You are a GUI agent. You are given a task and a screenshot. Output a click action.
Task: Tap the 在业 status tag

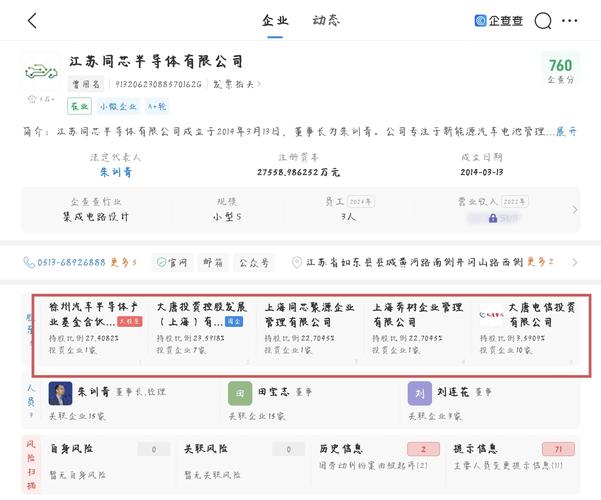point(79,106)
